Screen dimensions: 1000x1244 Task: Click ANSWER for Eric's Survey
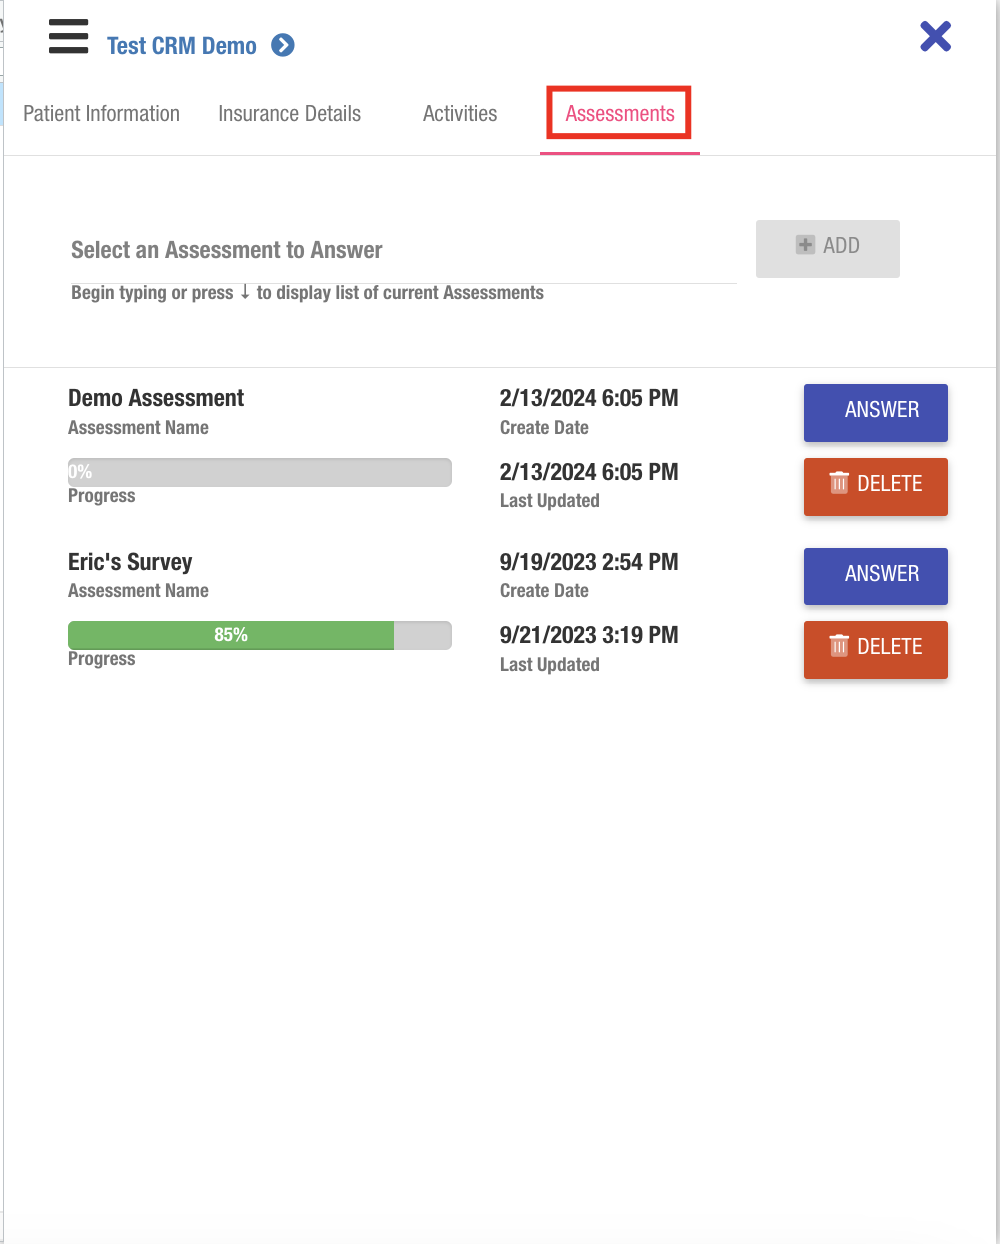(x=875, y=576)
